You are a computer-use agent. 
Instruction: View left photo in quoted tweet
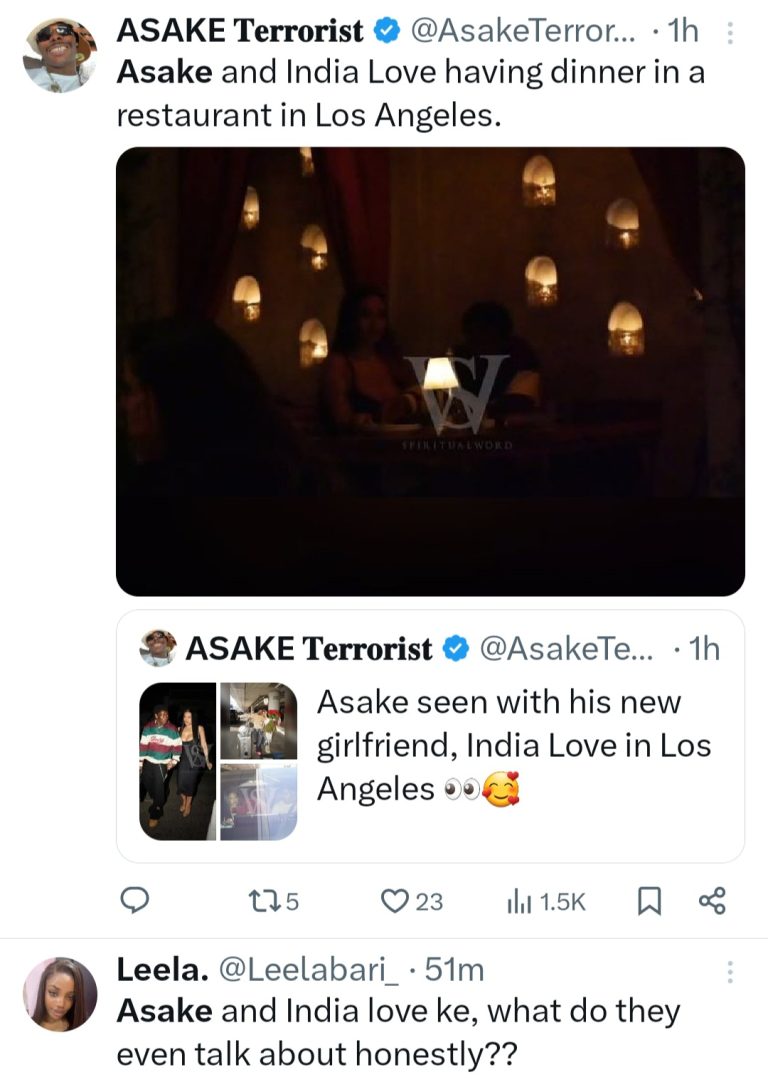[177, 761]
